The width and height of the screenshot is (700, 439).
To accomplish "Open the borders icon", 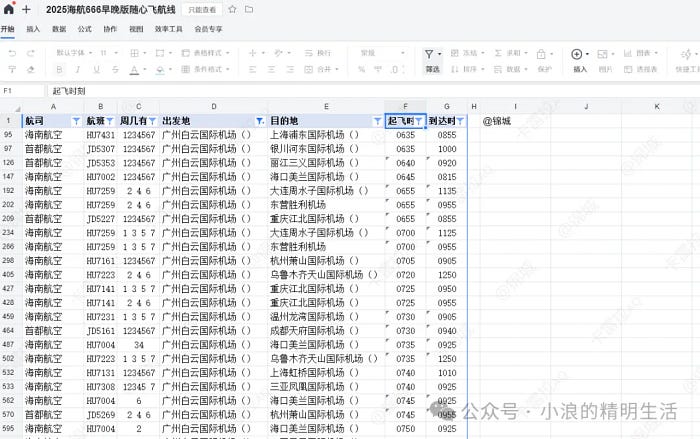I will (134, 53).
